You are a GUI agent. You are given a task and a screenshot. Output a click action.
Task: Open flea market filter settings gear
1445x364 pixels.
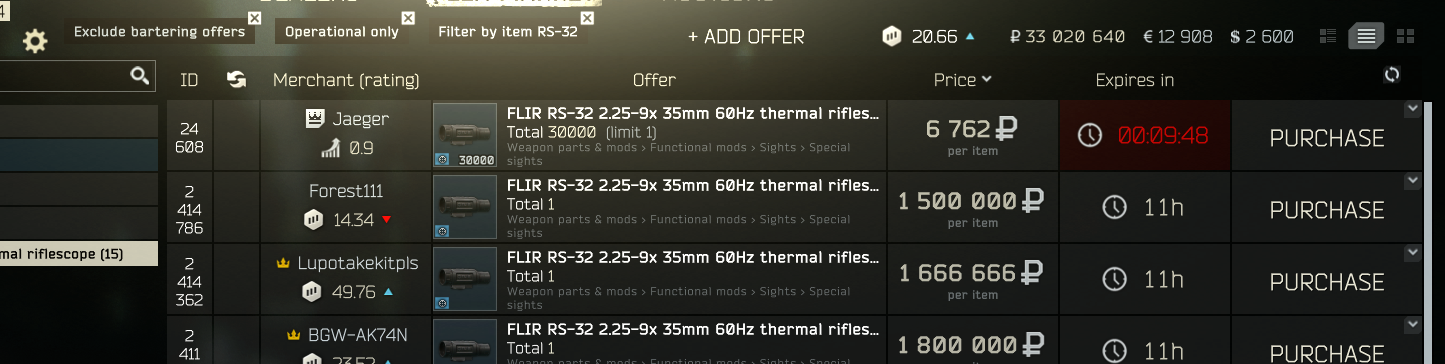(x=36, y=41)
